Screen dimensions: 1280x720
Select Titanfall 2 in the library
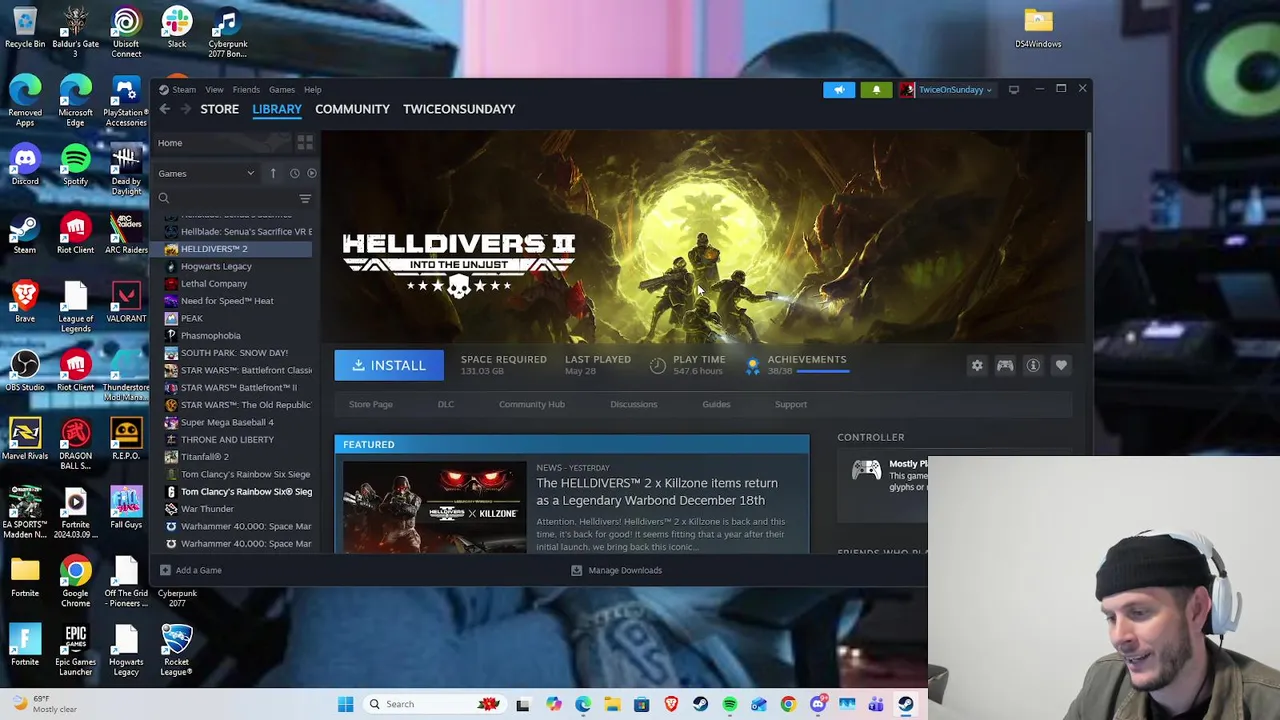tap(204, 457)
